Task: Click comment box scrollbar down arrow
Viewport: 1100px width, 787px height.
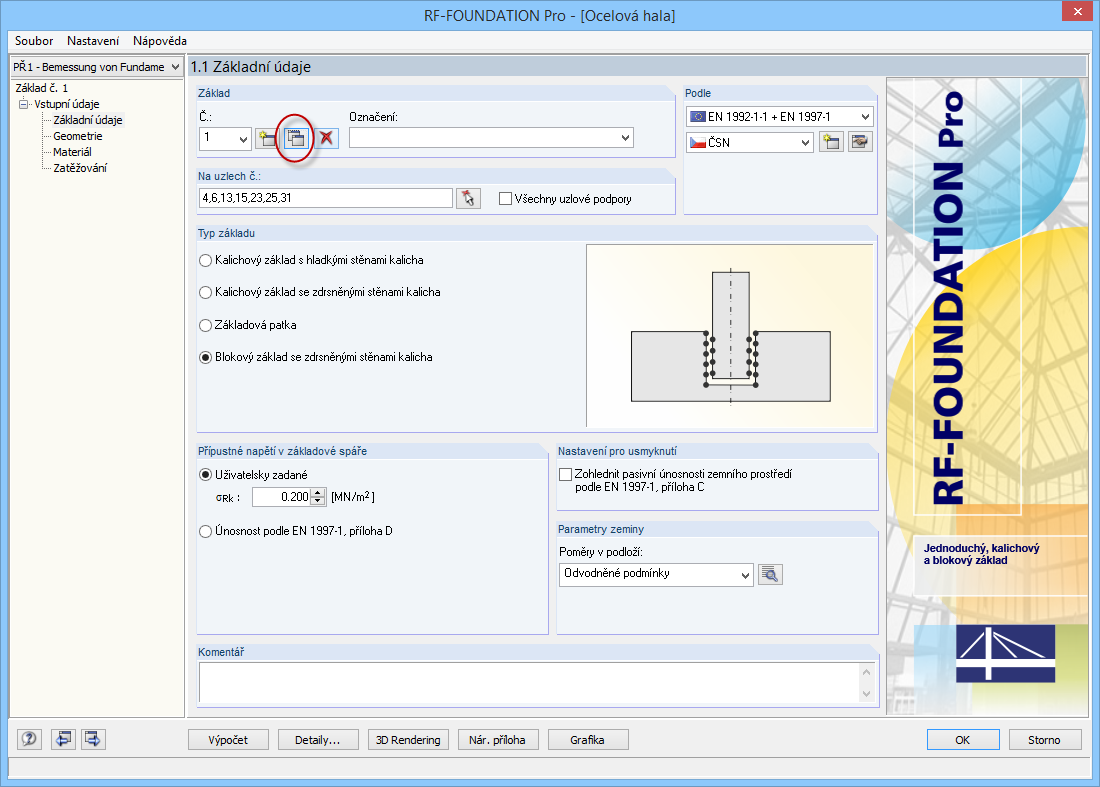Action: [866, 694]
